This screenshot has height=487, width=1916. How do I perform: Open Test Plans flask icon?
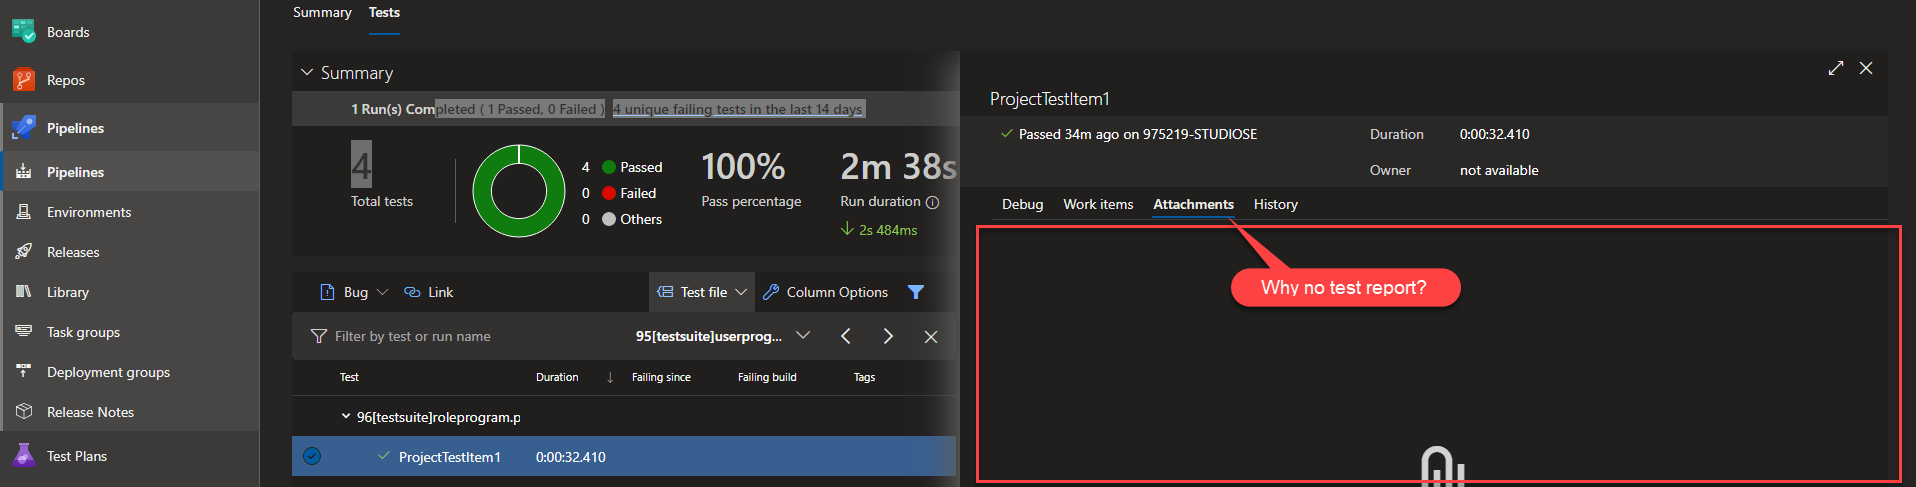(x=24, y=456)
